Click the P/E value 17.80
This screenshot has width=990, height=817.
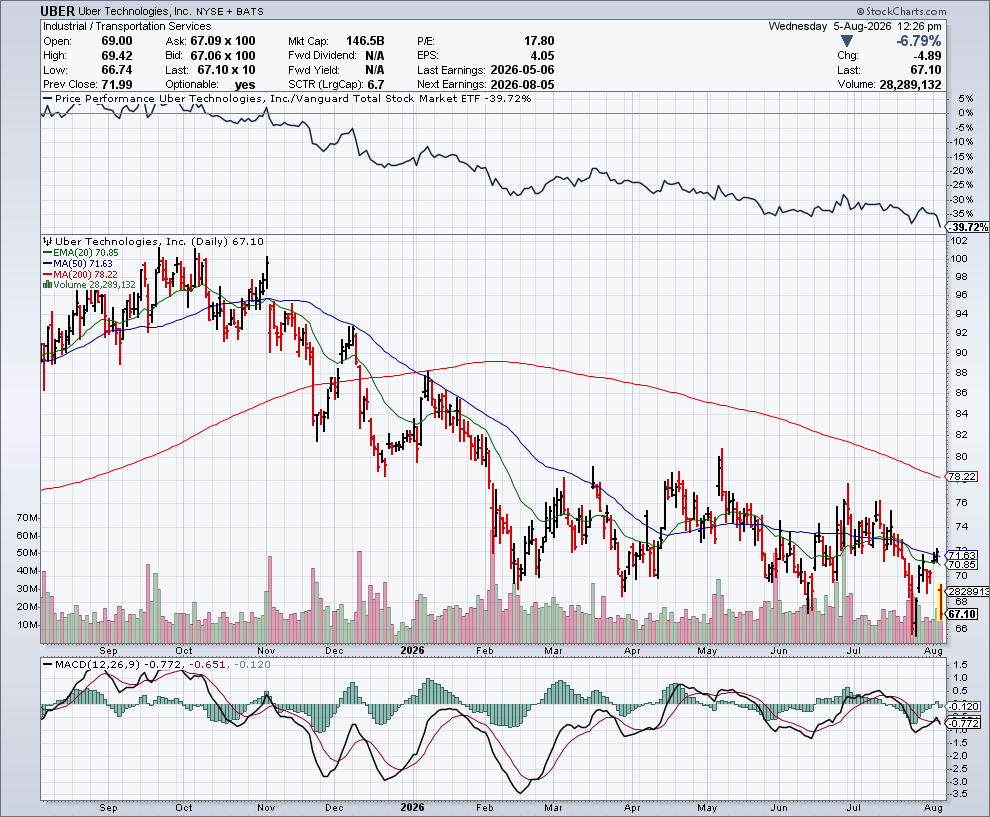click(x=539, y=41)
